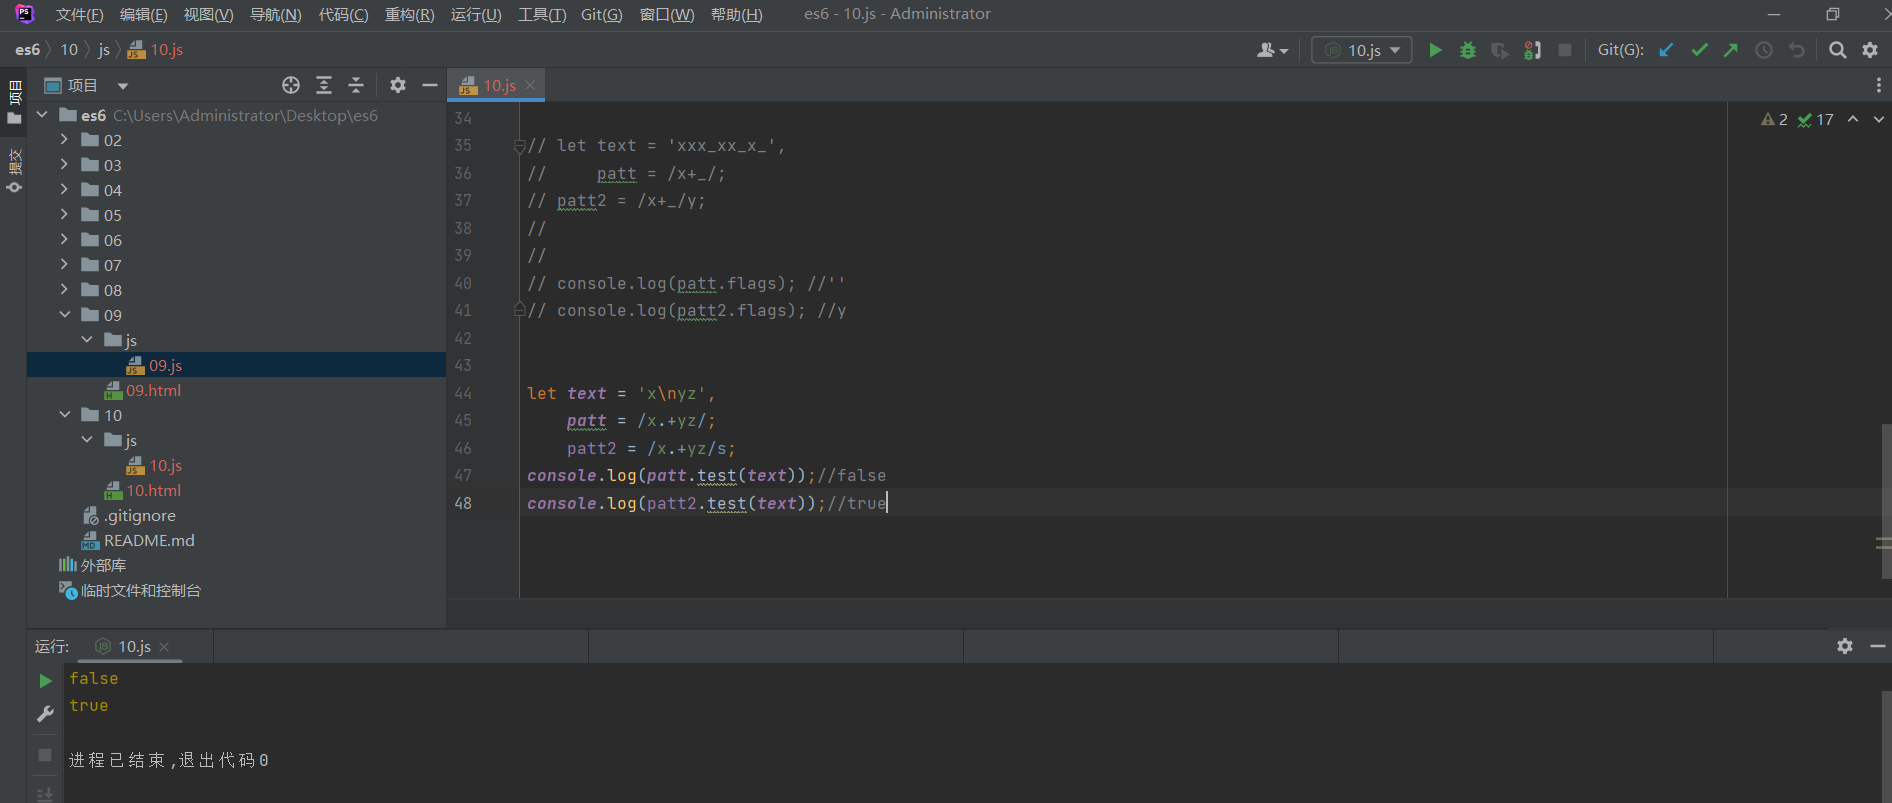The height and width of the screenshot is (803, 1892).
Task: Close the 10.js run tab
Action: [x=164, y=647]
